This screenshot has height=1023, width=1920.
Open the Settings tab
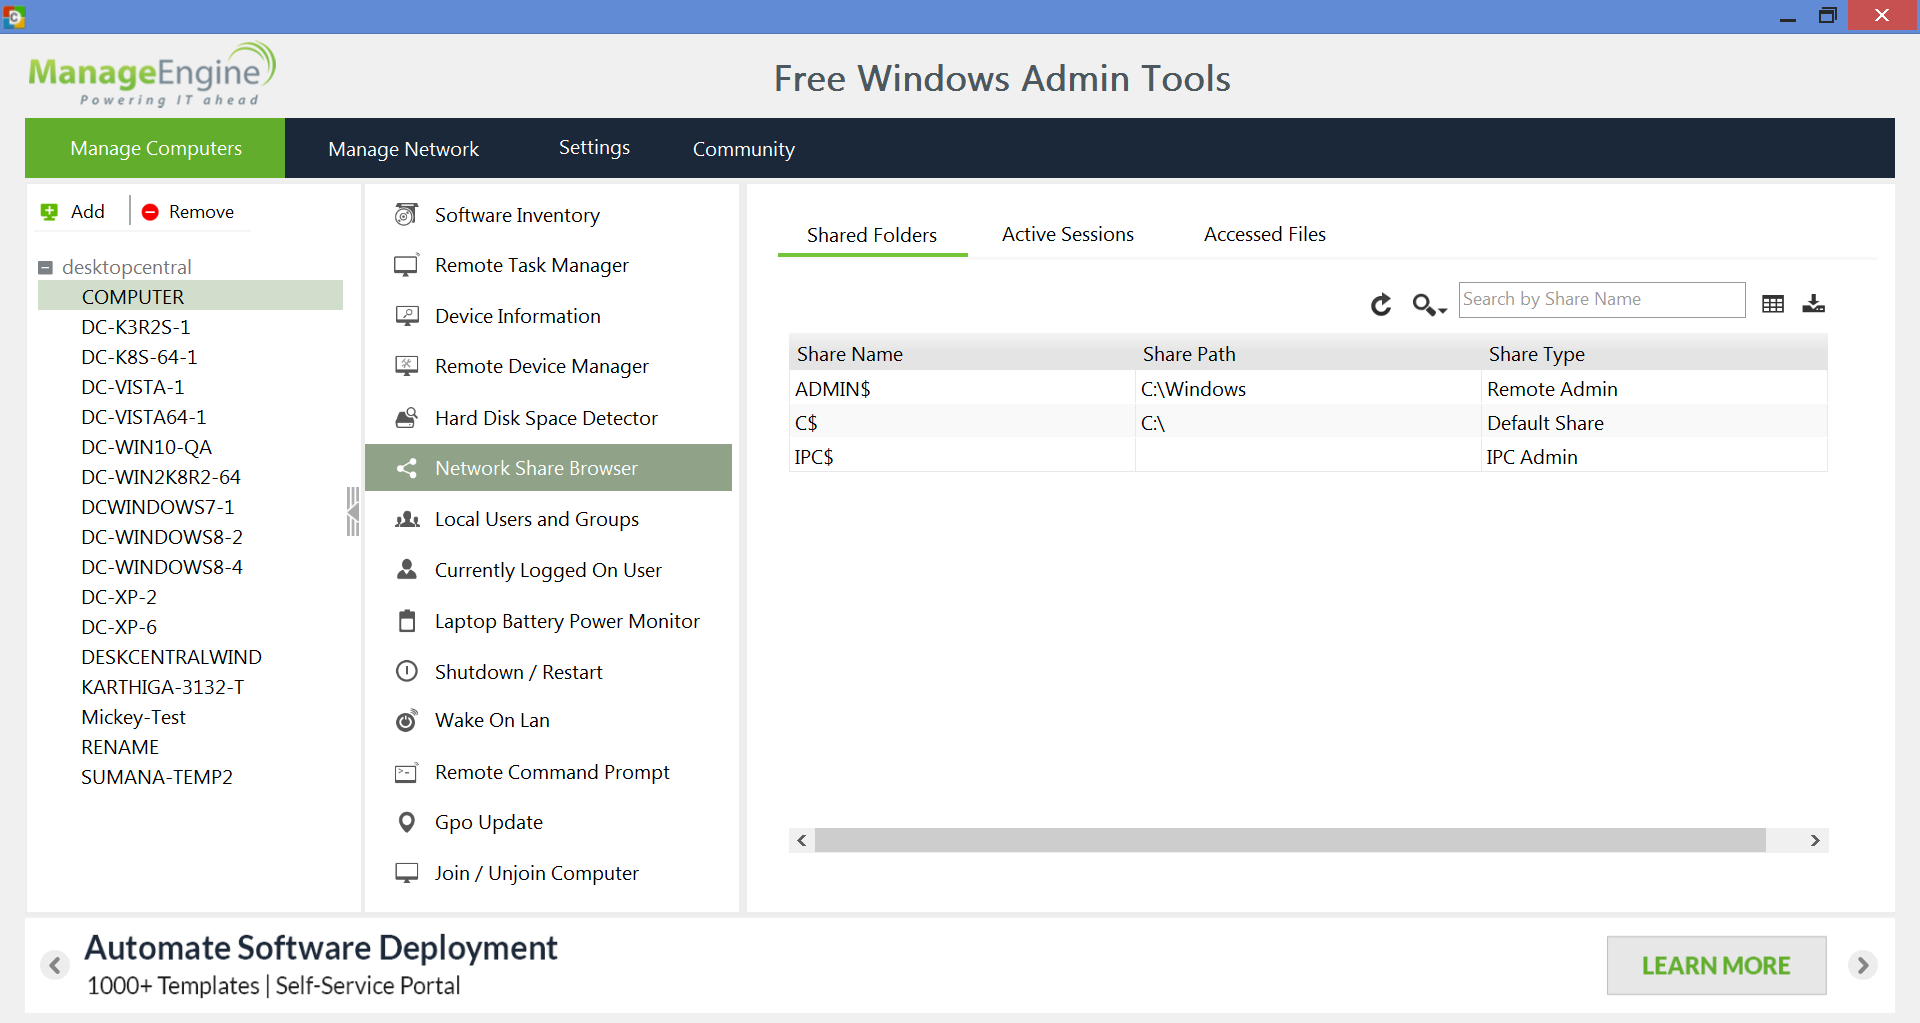point(594,147)
